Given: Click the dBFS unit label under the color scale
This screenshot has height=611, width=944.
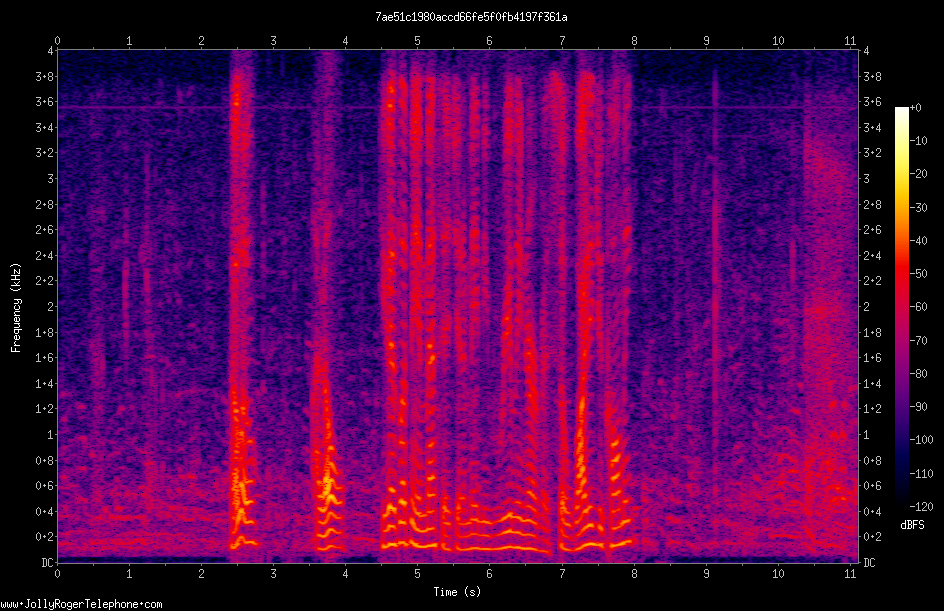Looking at the screenshot, I should 912,525.
